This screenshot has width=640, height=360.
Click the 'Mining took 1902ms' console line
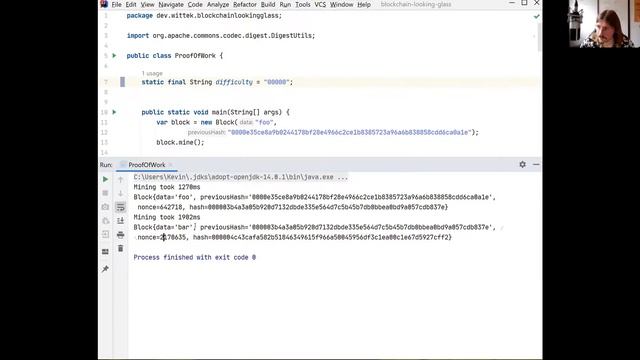(x=167, y=217)
